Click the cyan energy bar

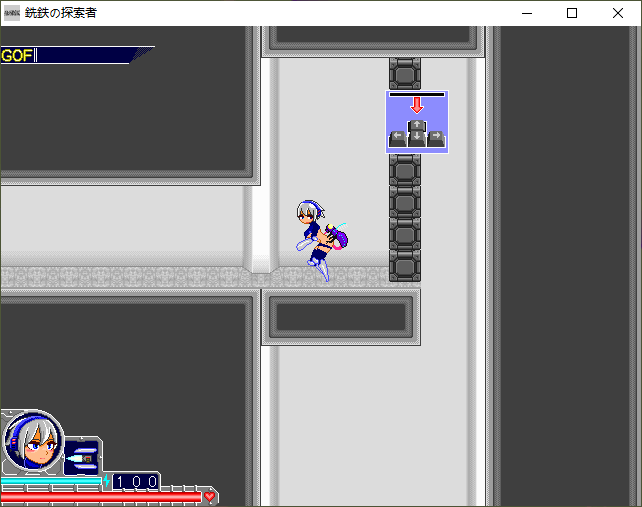coord(50,481)
